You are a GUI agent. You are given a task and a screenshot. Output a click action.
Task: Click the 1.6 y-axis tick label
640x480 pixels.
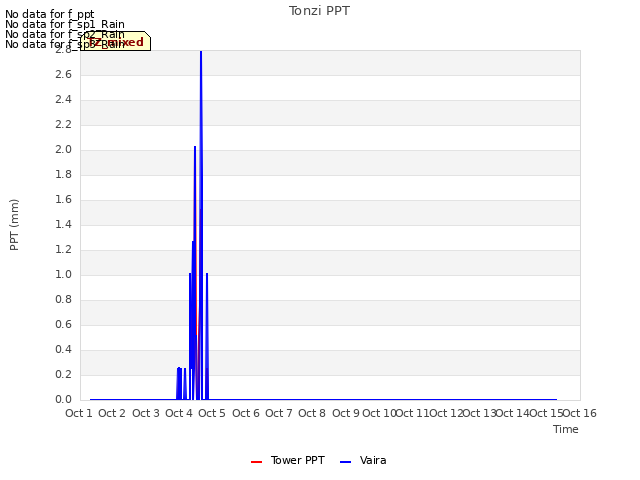(63, 199)
